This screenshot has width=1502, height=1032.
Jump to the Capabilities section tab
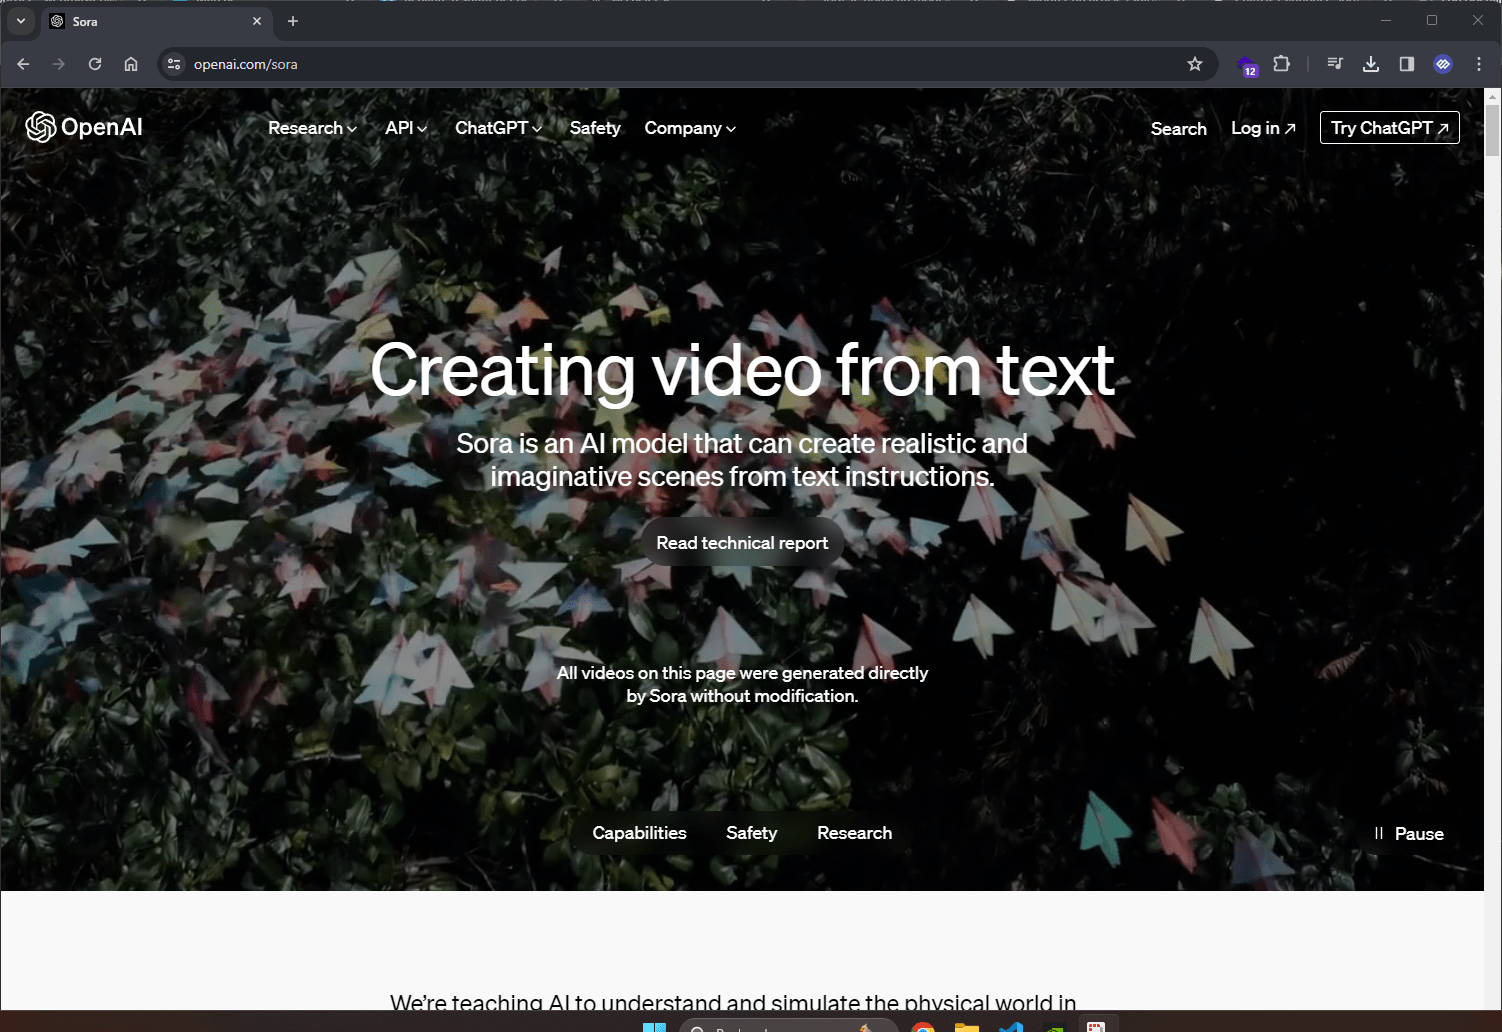639,833
